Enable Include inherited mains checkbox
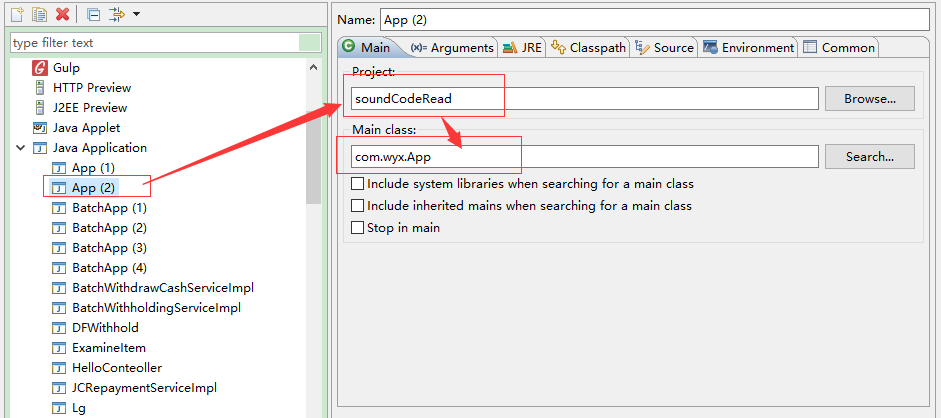The width and height of the screenshot is (941, 418). tap(357, 206)
